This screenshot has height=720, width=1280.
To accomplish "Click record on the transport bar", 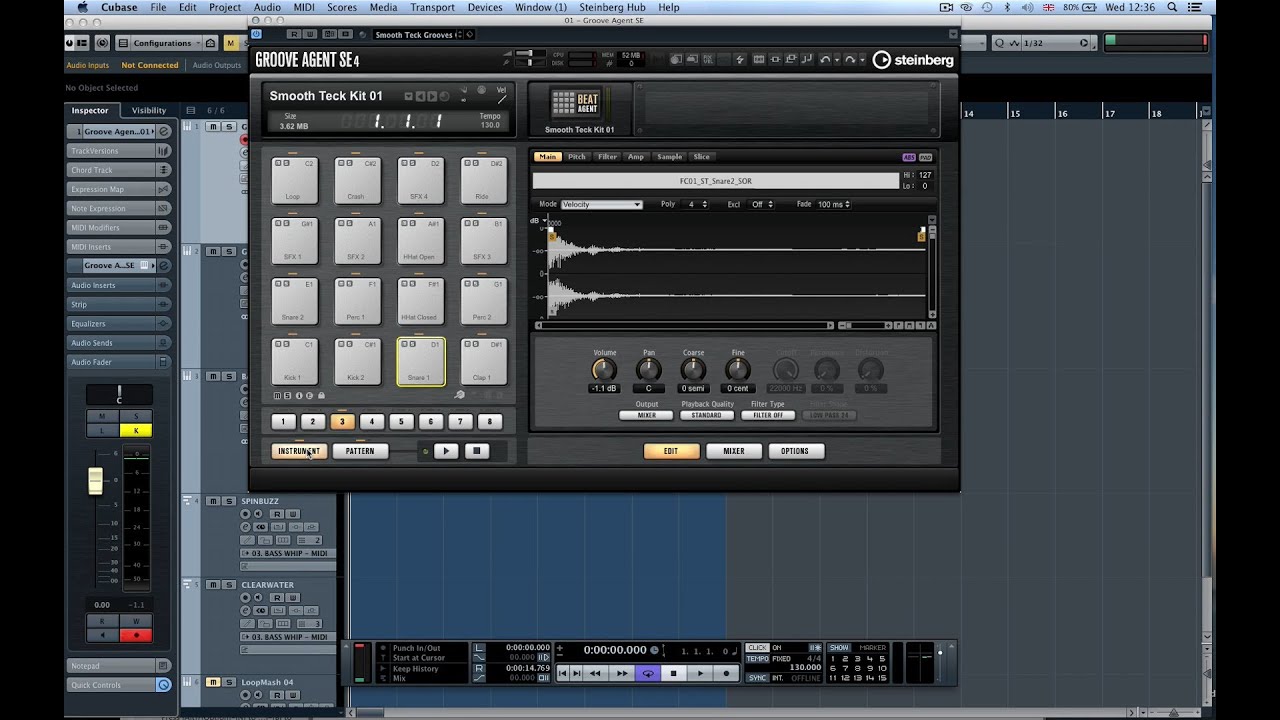I will (x=726, y=674).
